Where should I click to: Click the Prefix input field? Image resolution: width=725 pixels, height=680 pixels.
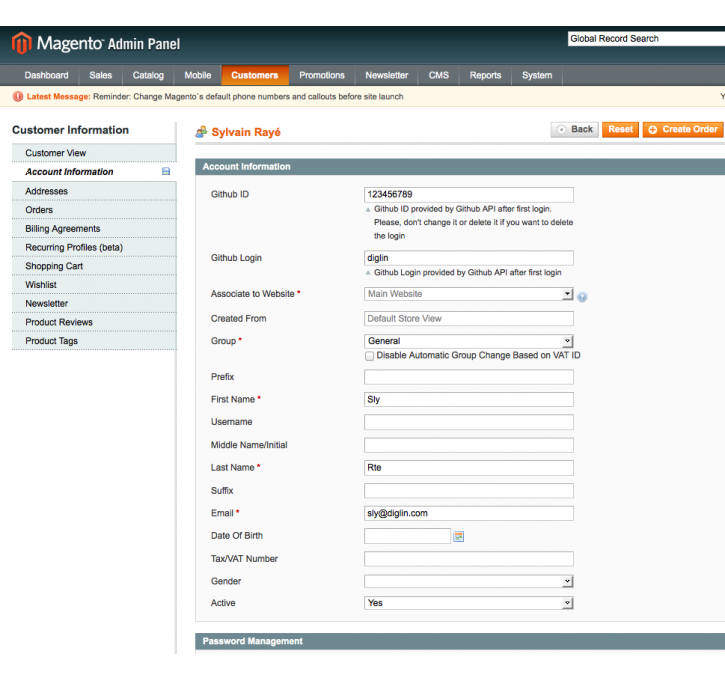tap(469, 377)
